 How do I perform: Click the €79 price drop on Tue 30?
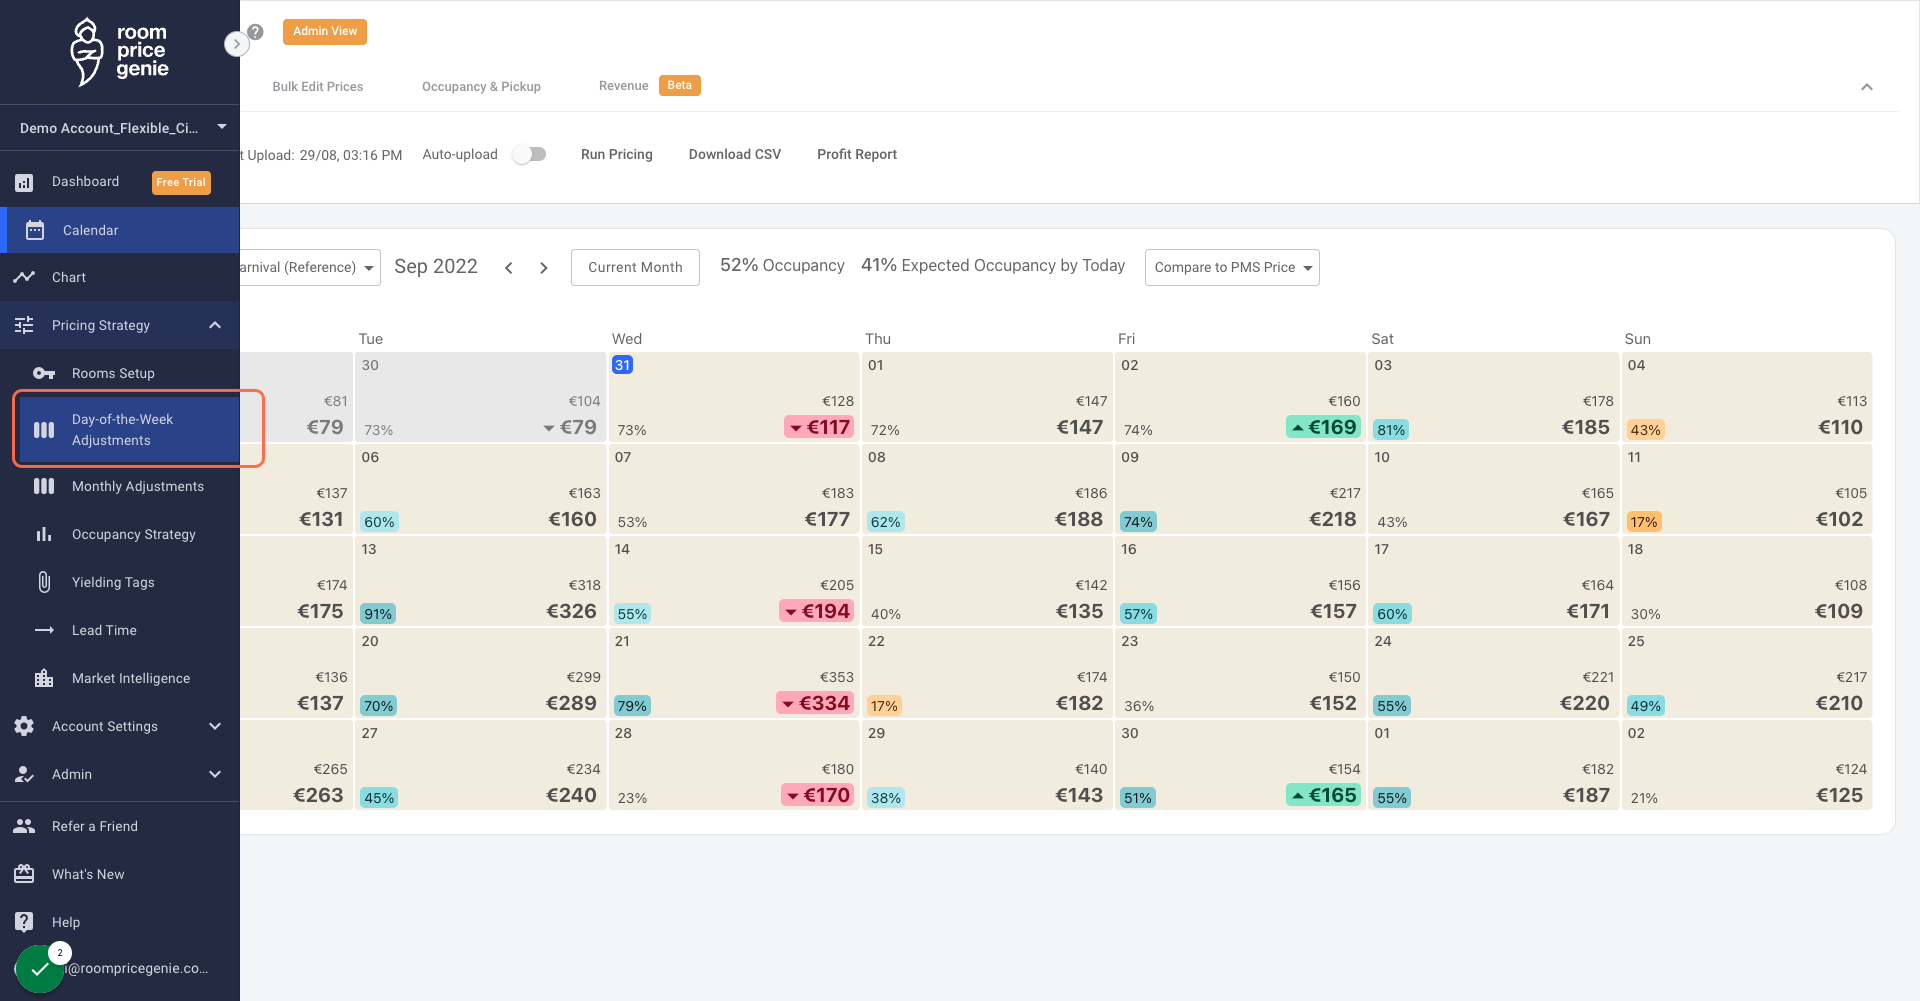(570, 427)
